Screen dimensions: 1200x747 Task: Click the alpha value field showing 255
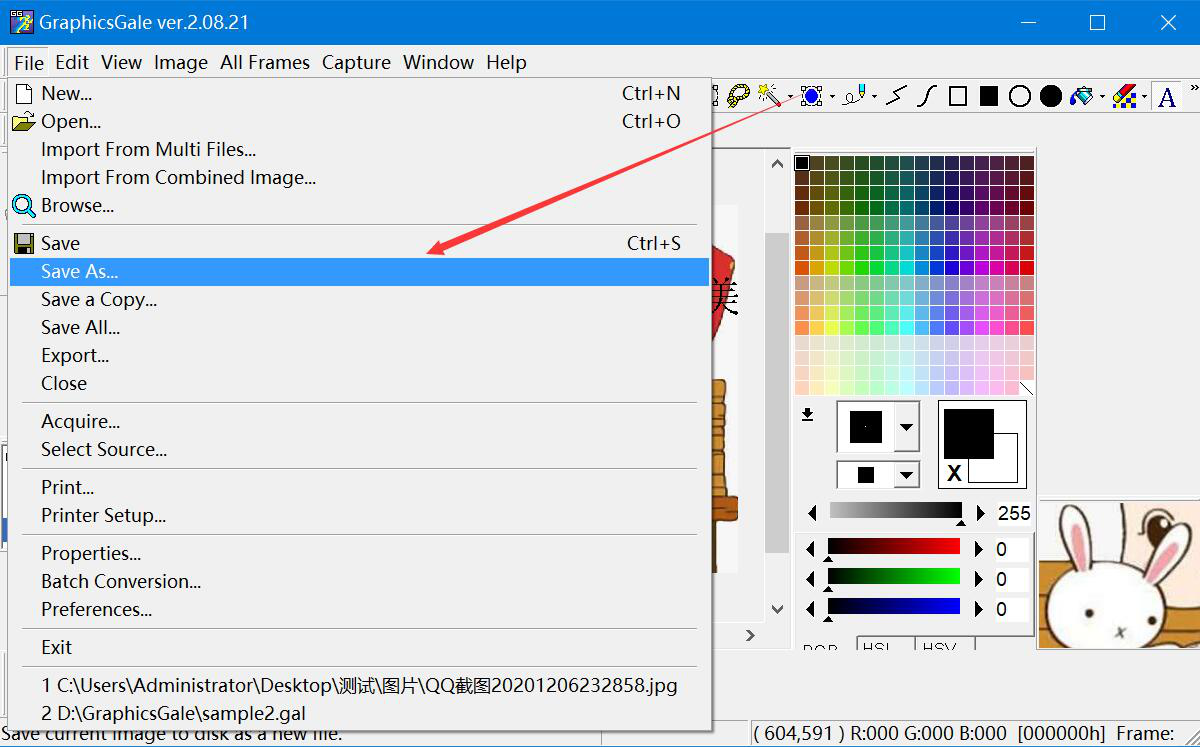1014,513
